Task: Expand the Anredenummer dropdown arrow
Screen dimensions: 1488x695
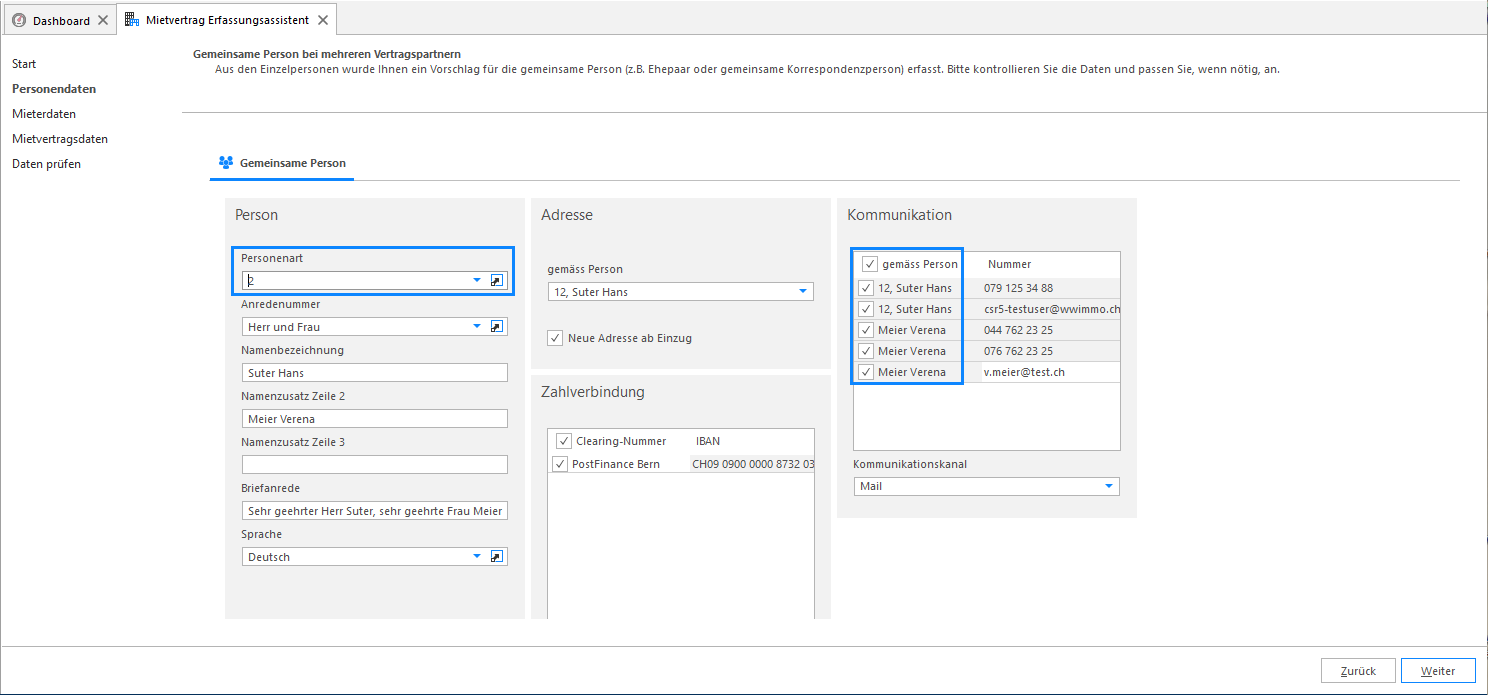Action: tap(477, 327)
